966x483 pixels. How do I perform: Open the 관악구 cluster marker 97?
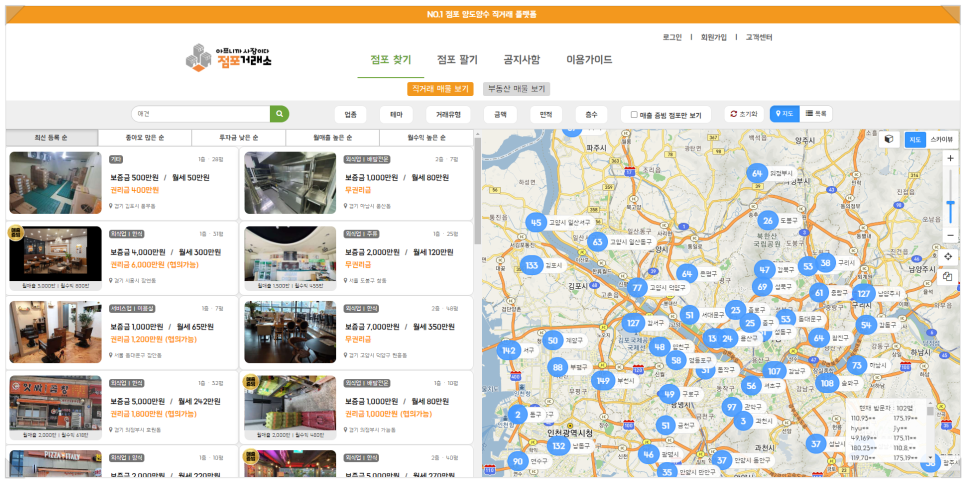click(732, 407)
